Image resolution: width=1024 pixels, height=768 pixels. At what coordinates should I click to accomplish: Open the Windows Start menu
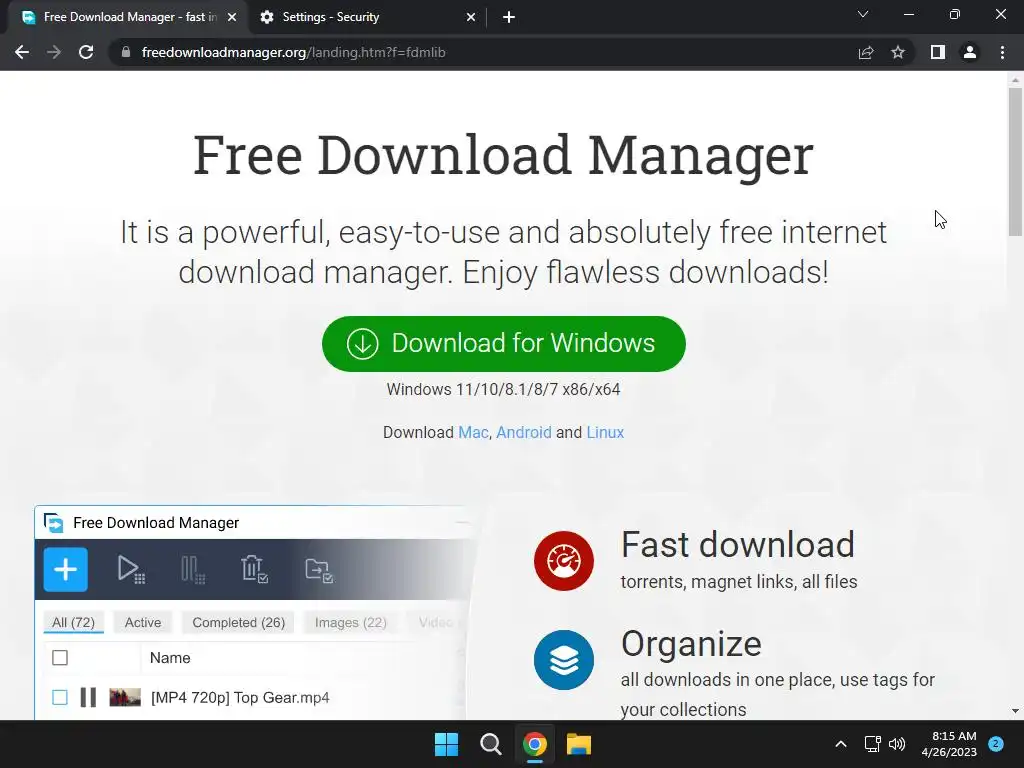(447, 744)
